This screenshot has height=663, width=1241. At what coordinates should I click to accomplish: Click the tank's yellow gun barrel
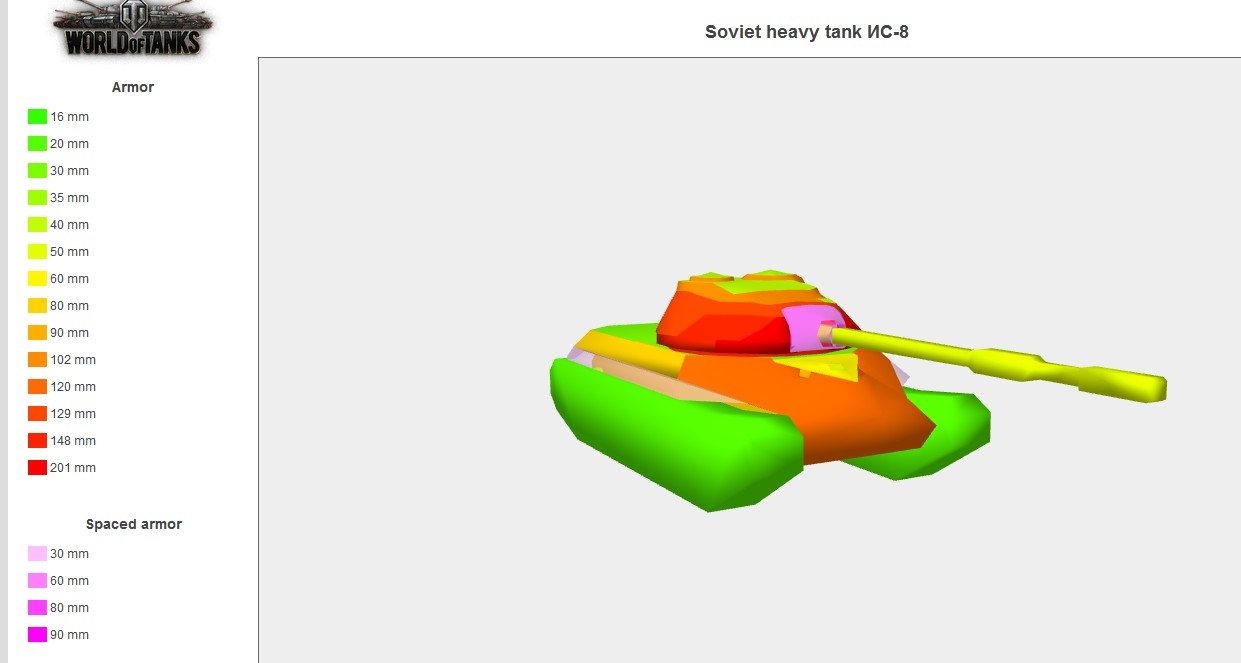point(1000,360)
